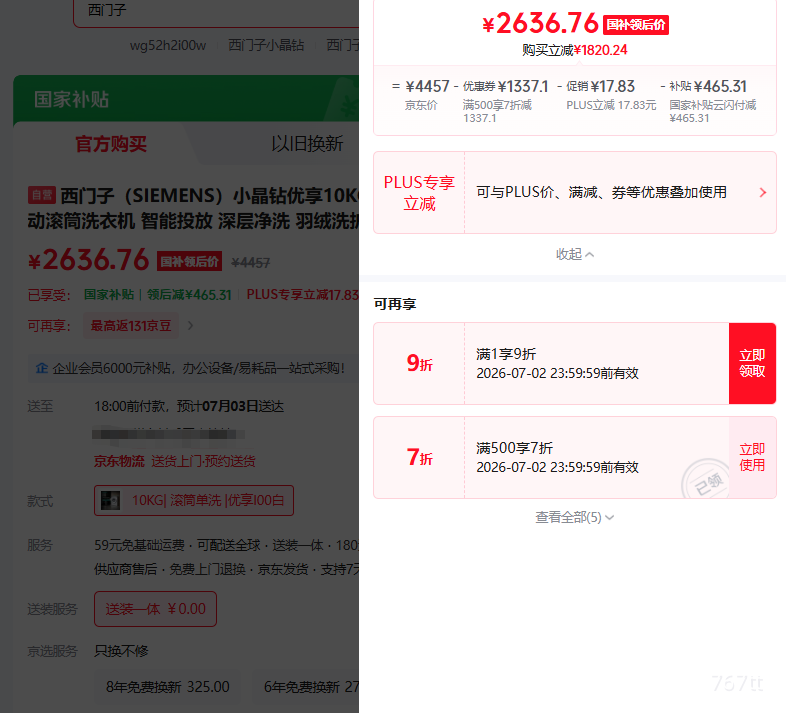Click the 自营 badge on product title

42,195
